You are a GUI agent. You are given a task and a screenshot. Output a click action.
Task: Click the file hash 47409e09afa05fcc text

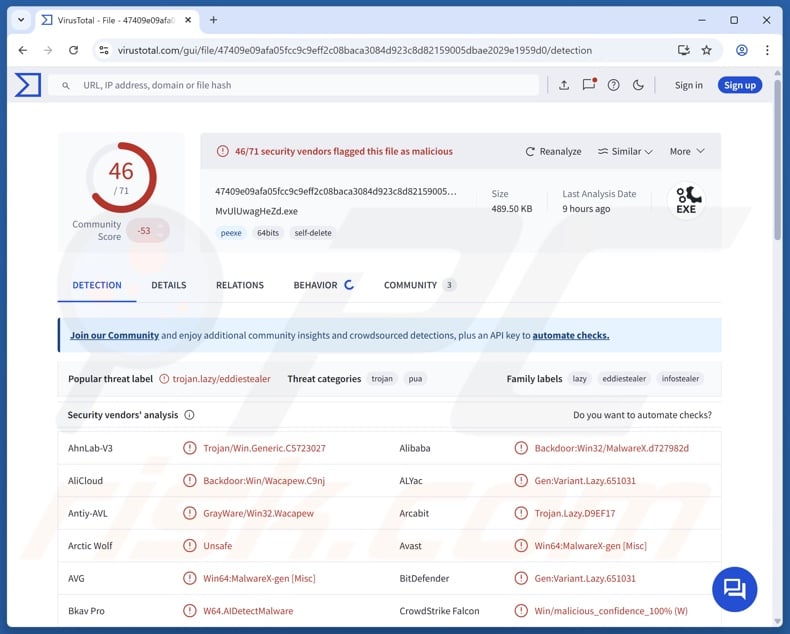336,192
